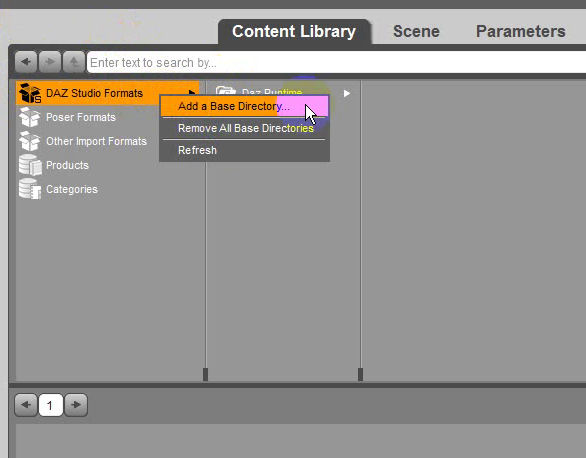
Task: Switch to the Scene tab
Action: click(x=416, y=31)
